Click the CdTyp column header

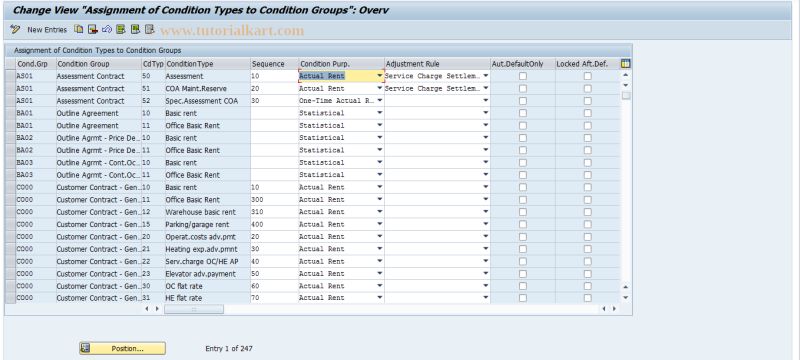tap(153, 64)
